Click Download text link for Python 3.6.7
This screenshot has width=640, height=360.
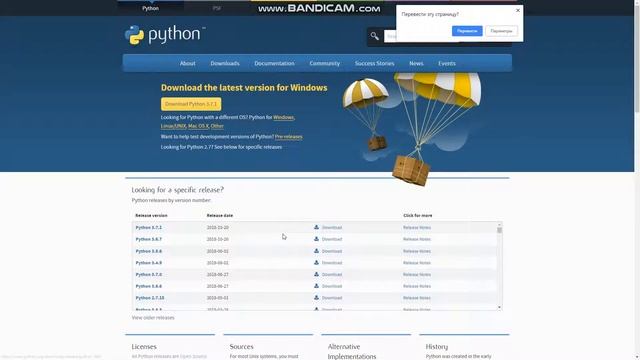point(332,239)
